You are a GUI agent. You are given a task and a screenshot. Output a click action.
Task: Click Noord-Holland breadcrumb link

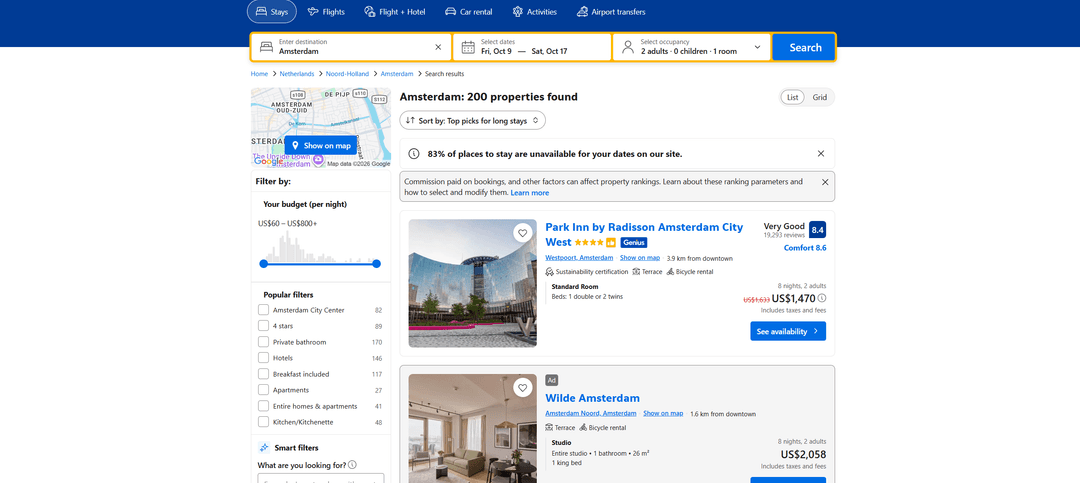pyautogui.click(x=347, y=74)
